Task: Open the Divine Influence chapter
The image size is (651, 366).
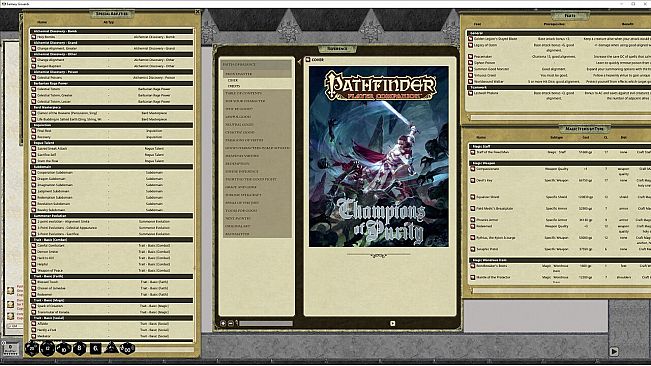Action: click(256, 171)
